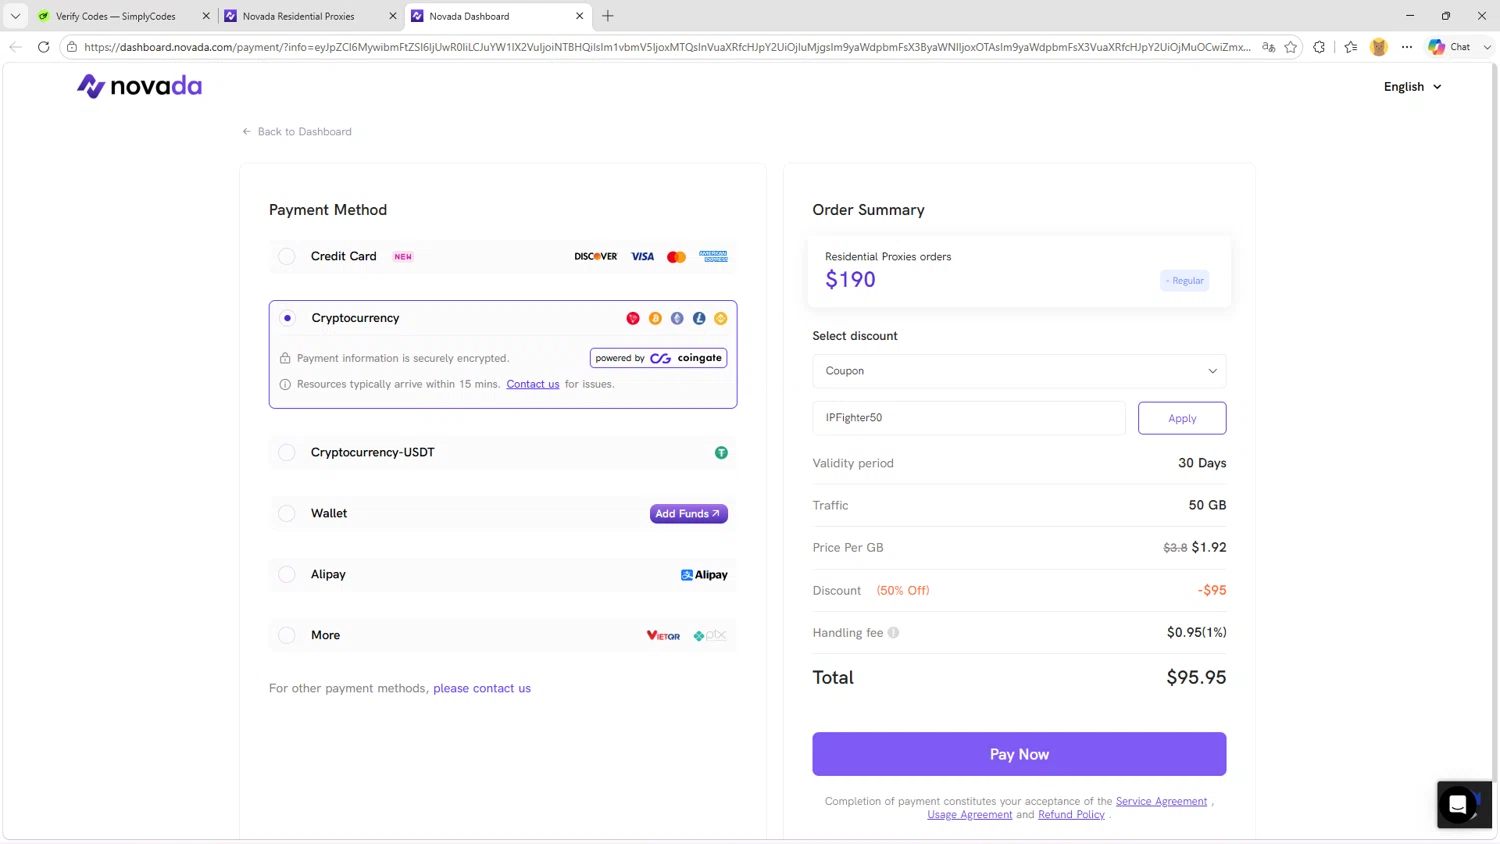Click the browser refresh icon

click(x=43, y=47)
